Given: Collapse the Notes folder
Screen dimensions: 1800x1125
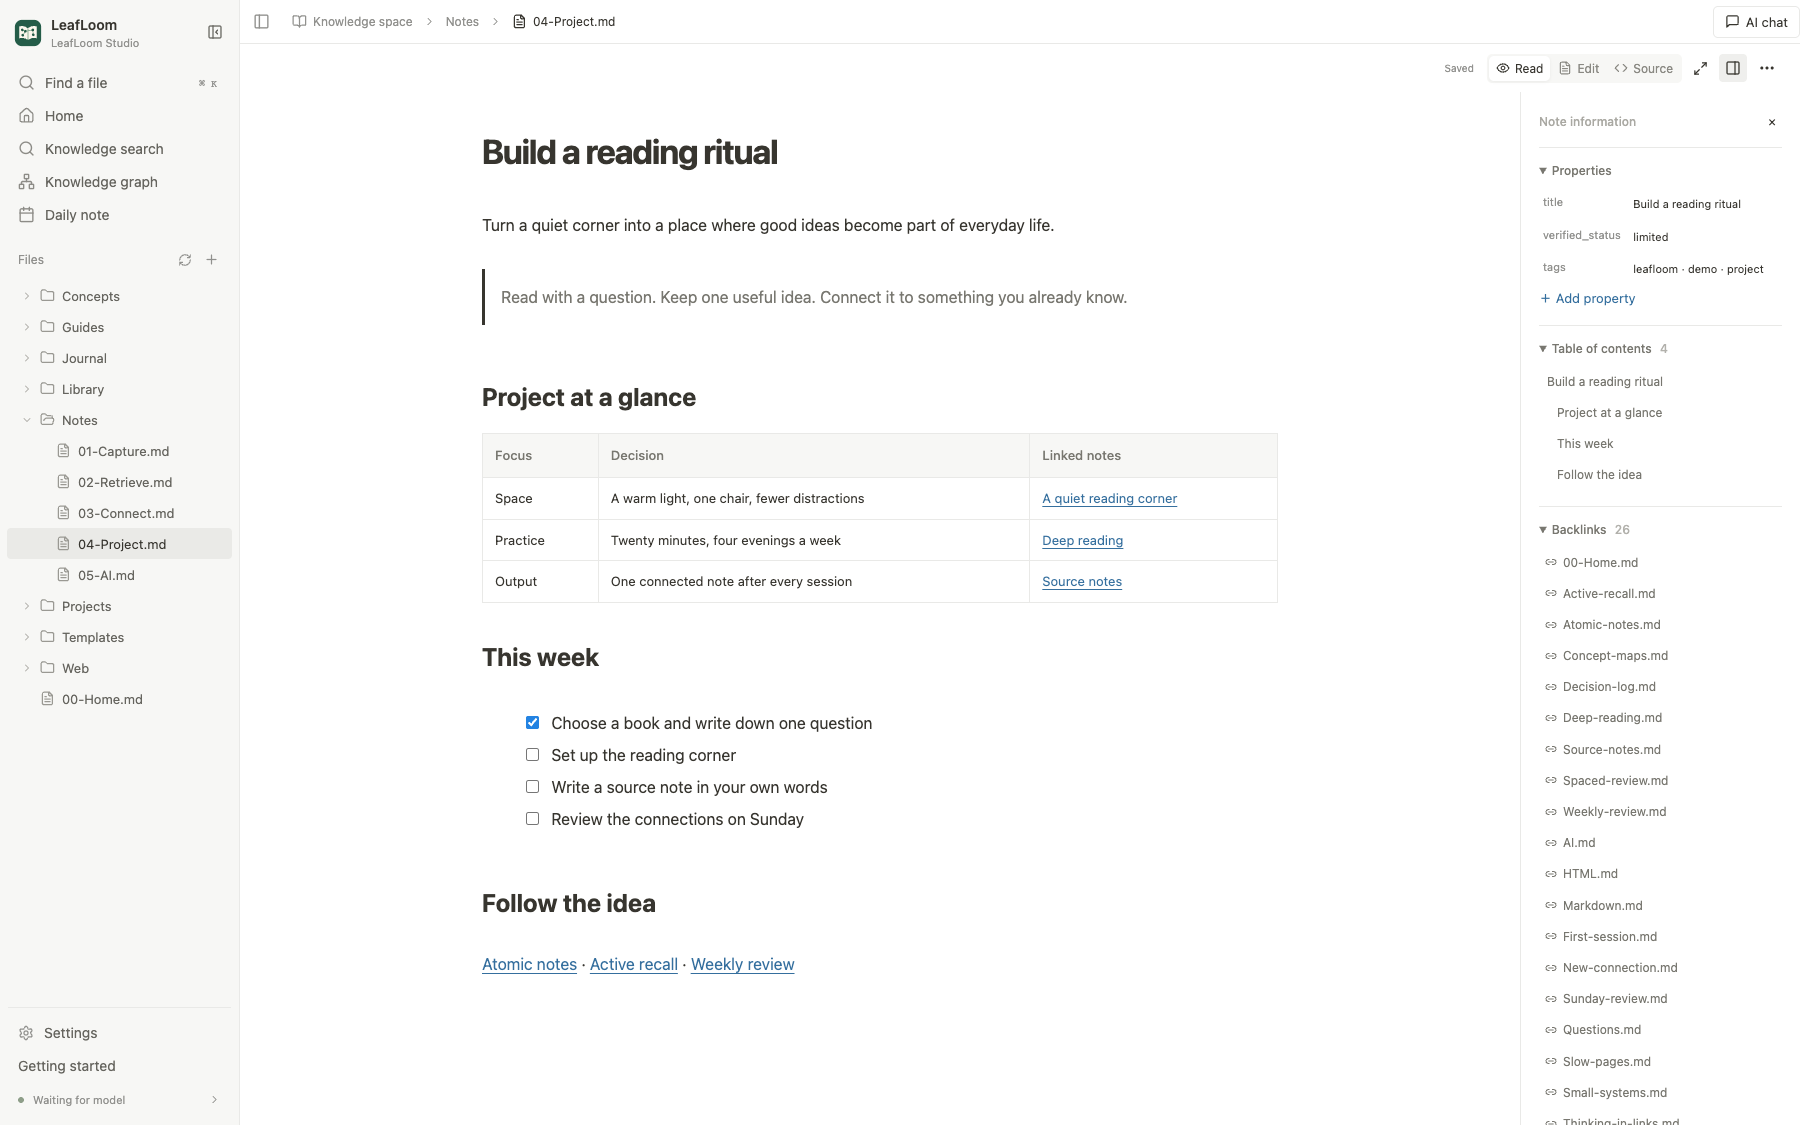Looking at the screenshot, I should pos(27,420).
